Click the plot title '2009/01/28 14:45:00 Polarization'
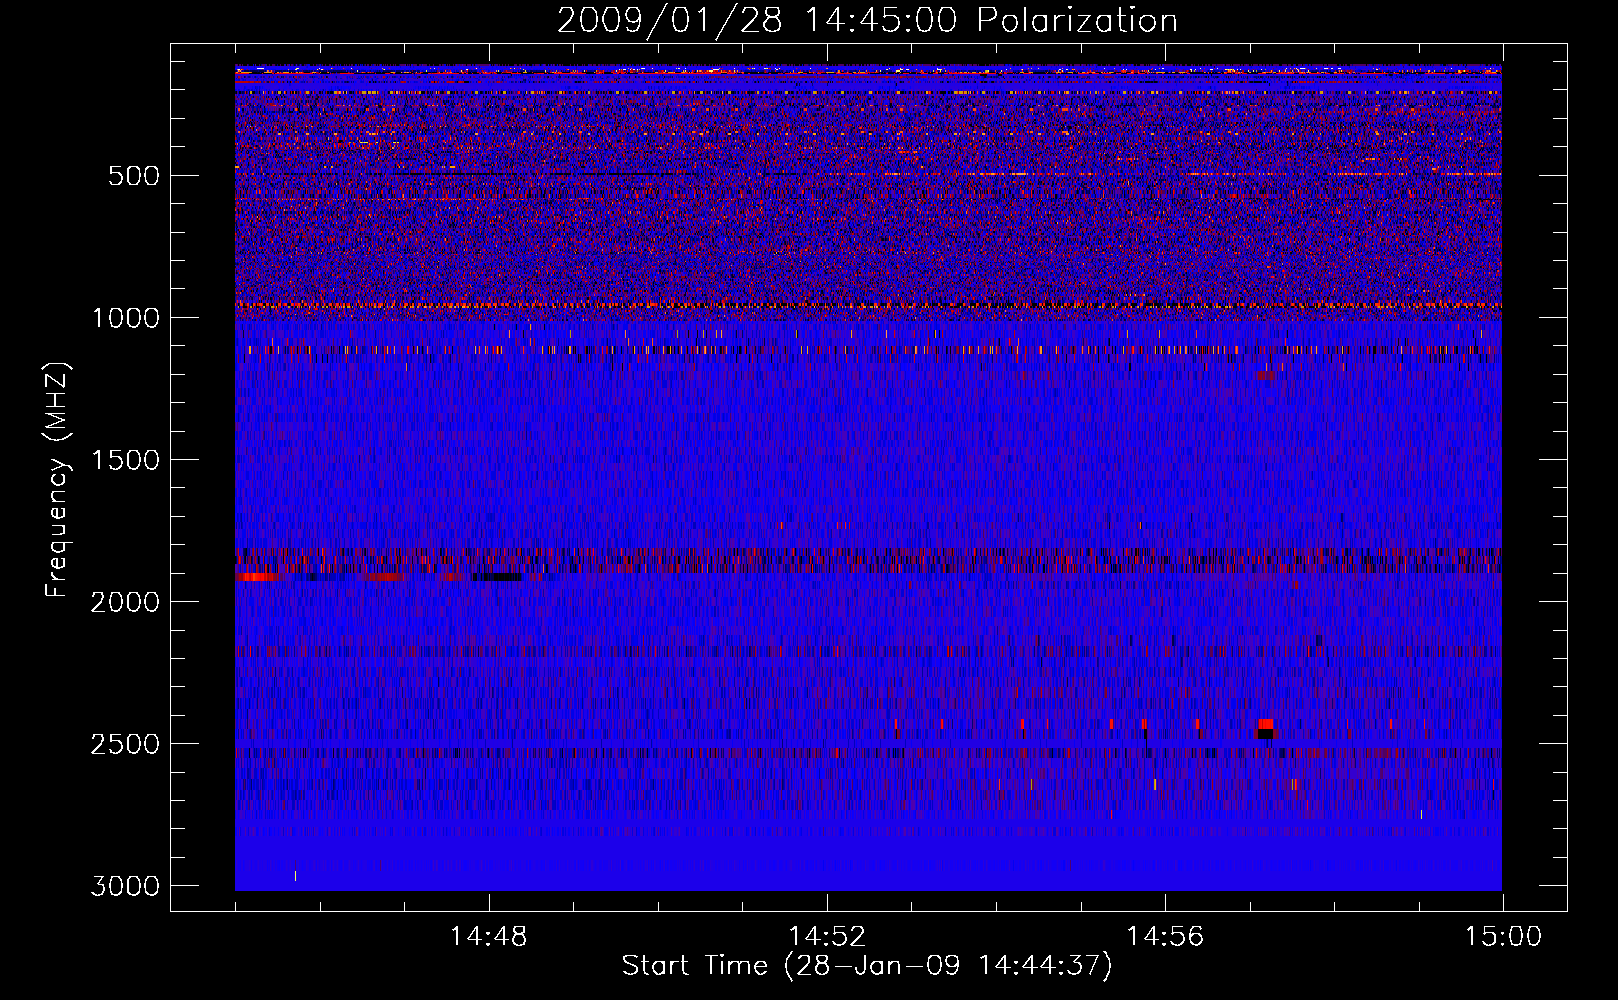The height and width of the screenshot is (1000, 1618). pos(867,20)
